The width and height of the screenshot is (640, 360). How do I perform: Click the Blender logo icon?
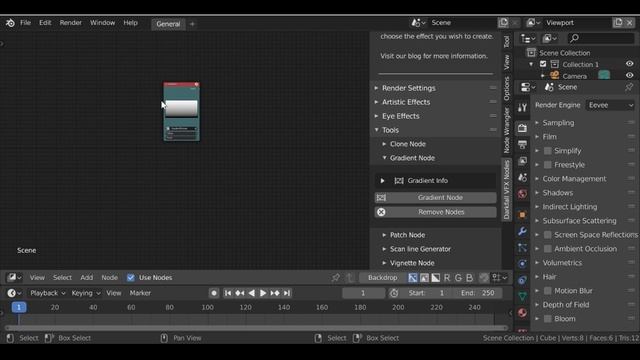pos(10,23)
